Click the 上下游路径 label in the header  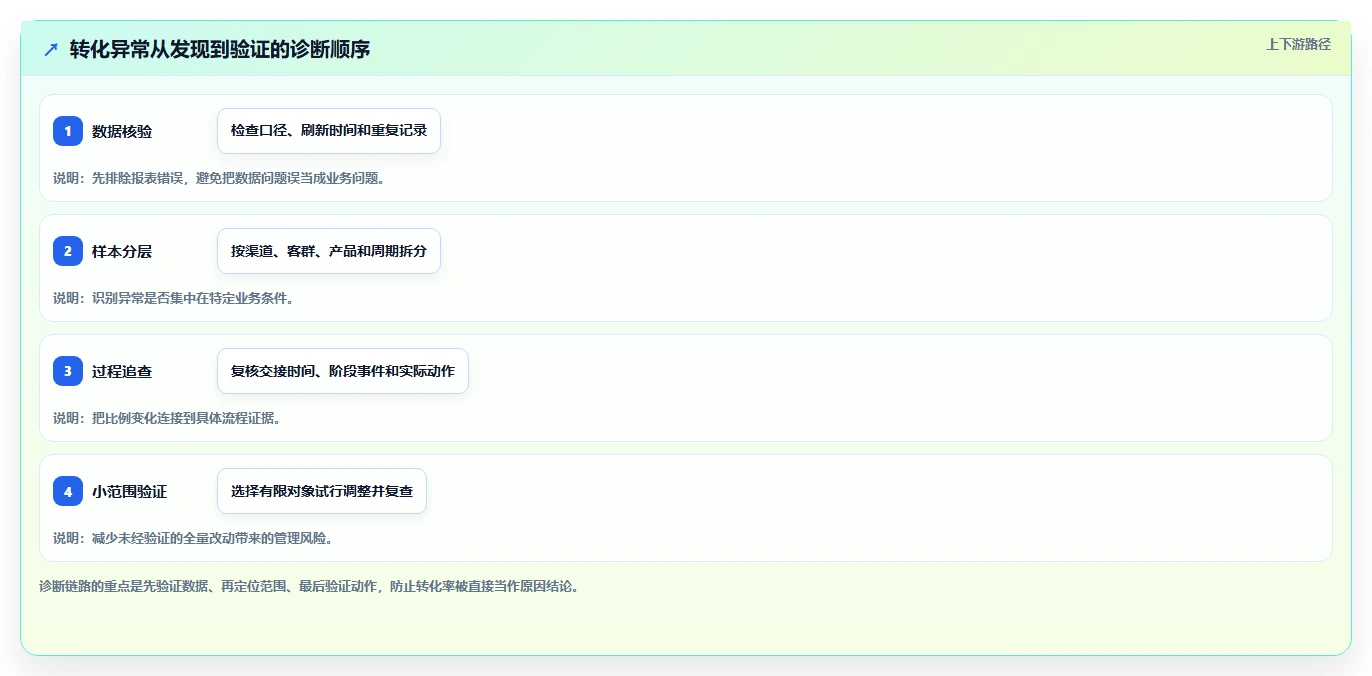(x=1298, y=44)
